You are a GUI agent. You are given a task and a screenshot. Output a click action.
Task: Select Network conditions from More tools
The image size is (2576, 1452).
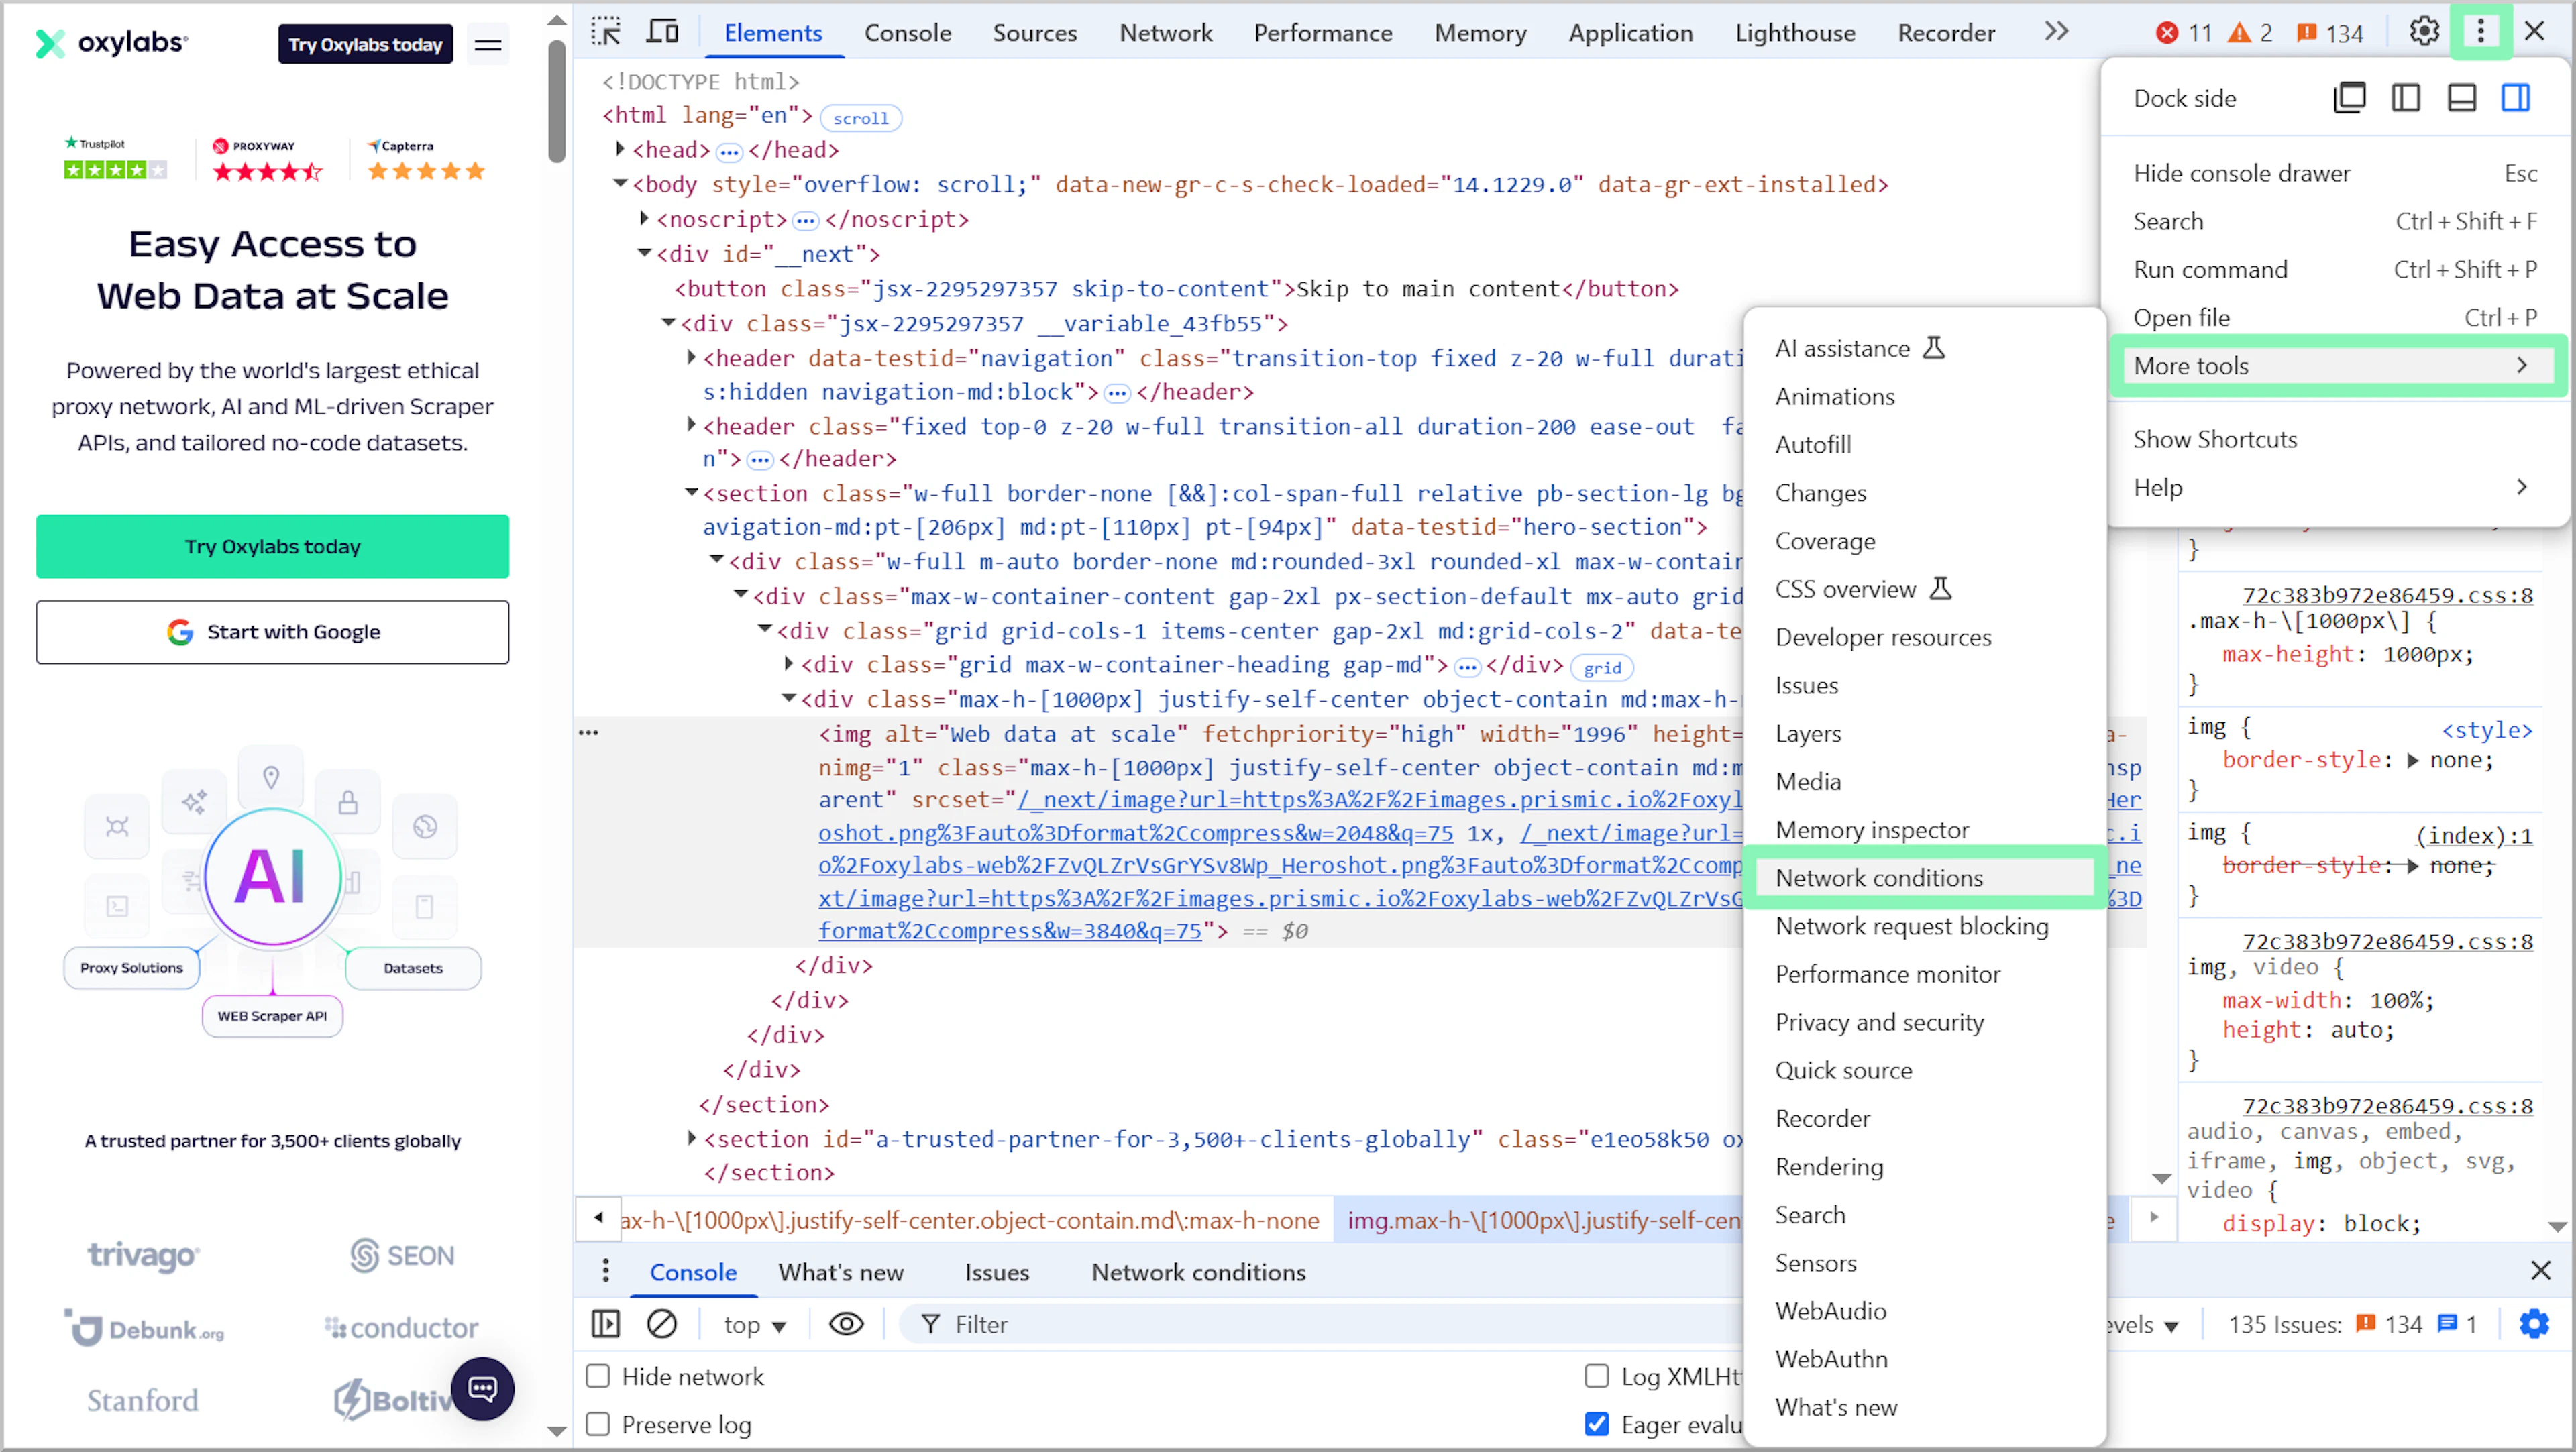click(x=1924, y=877)
